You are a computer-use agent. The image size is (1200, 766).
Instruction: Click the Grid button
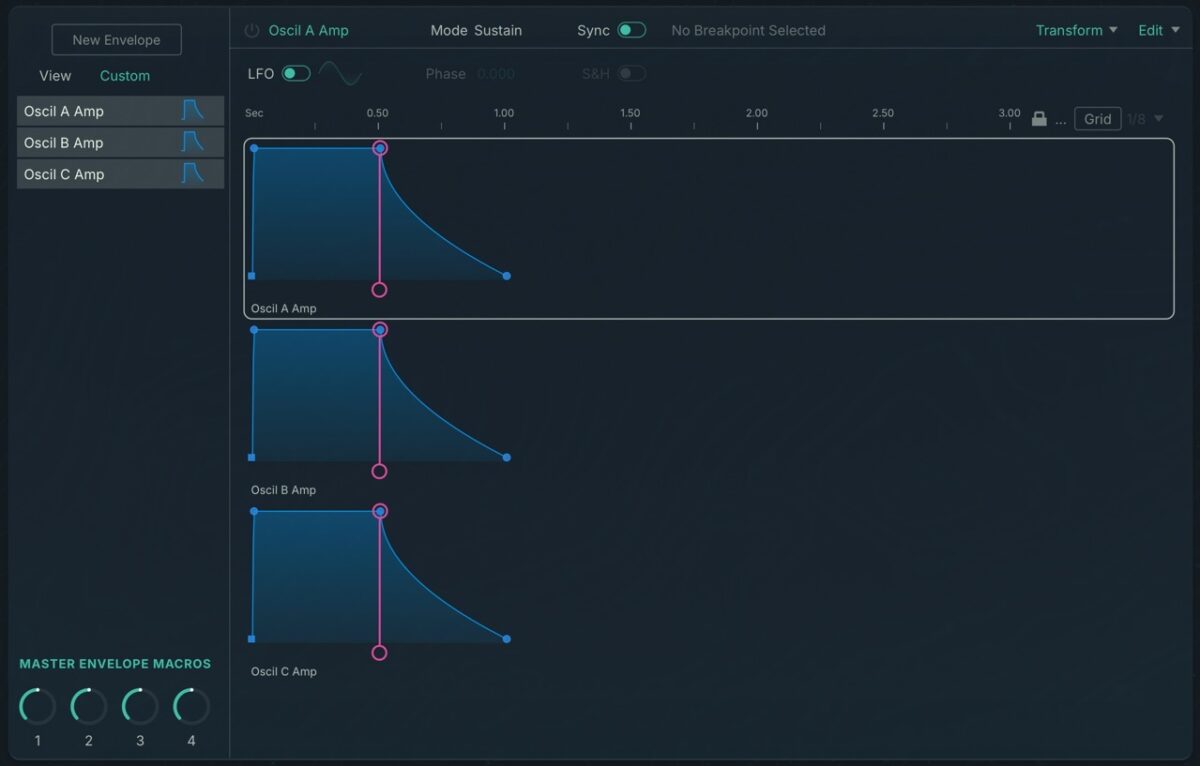click(1097, 119)
